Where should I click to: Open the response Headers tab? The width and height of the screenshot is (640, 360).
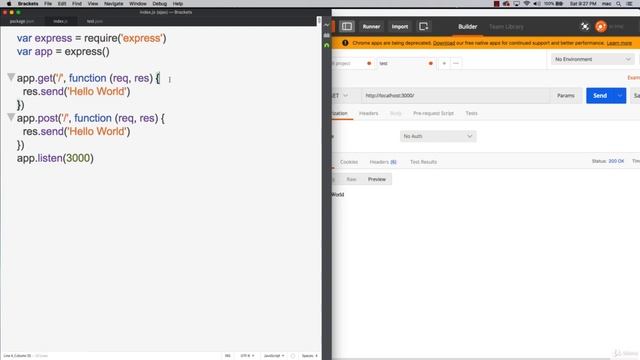[x=383, y=162]
